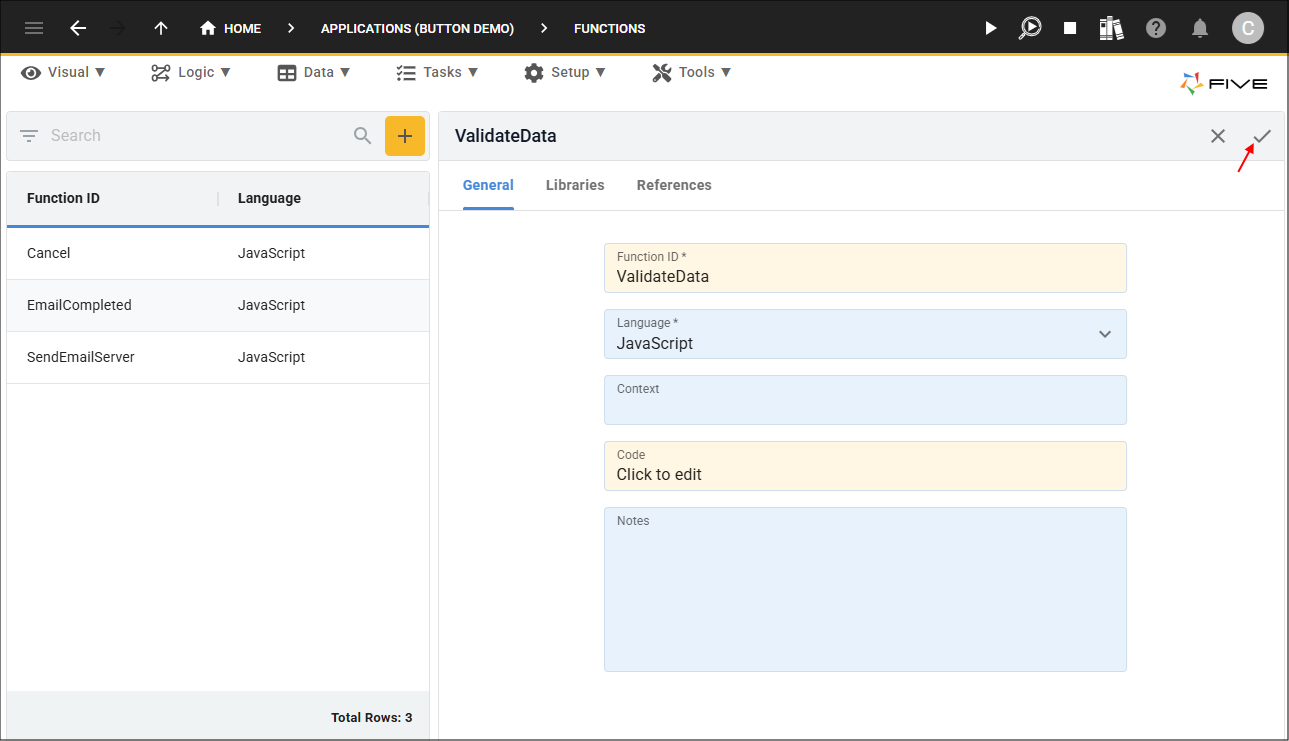Open the Visual menu
The height and width of the screenshot is (741, 1289).
pyautogui.click(x=63, y=72)
